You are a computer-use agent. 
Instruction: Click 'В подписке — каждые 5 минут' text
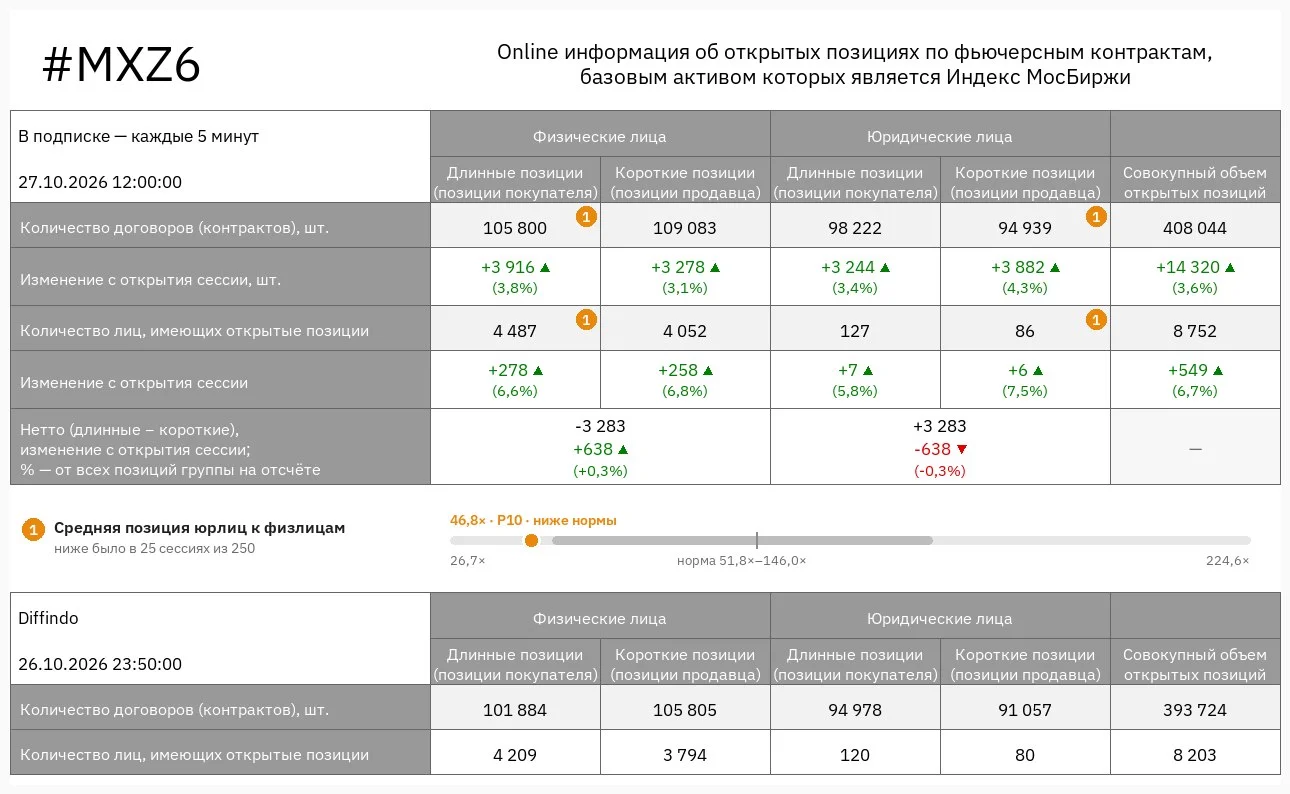coord(138,136)
